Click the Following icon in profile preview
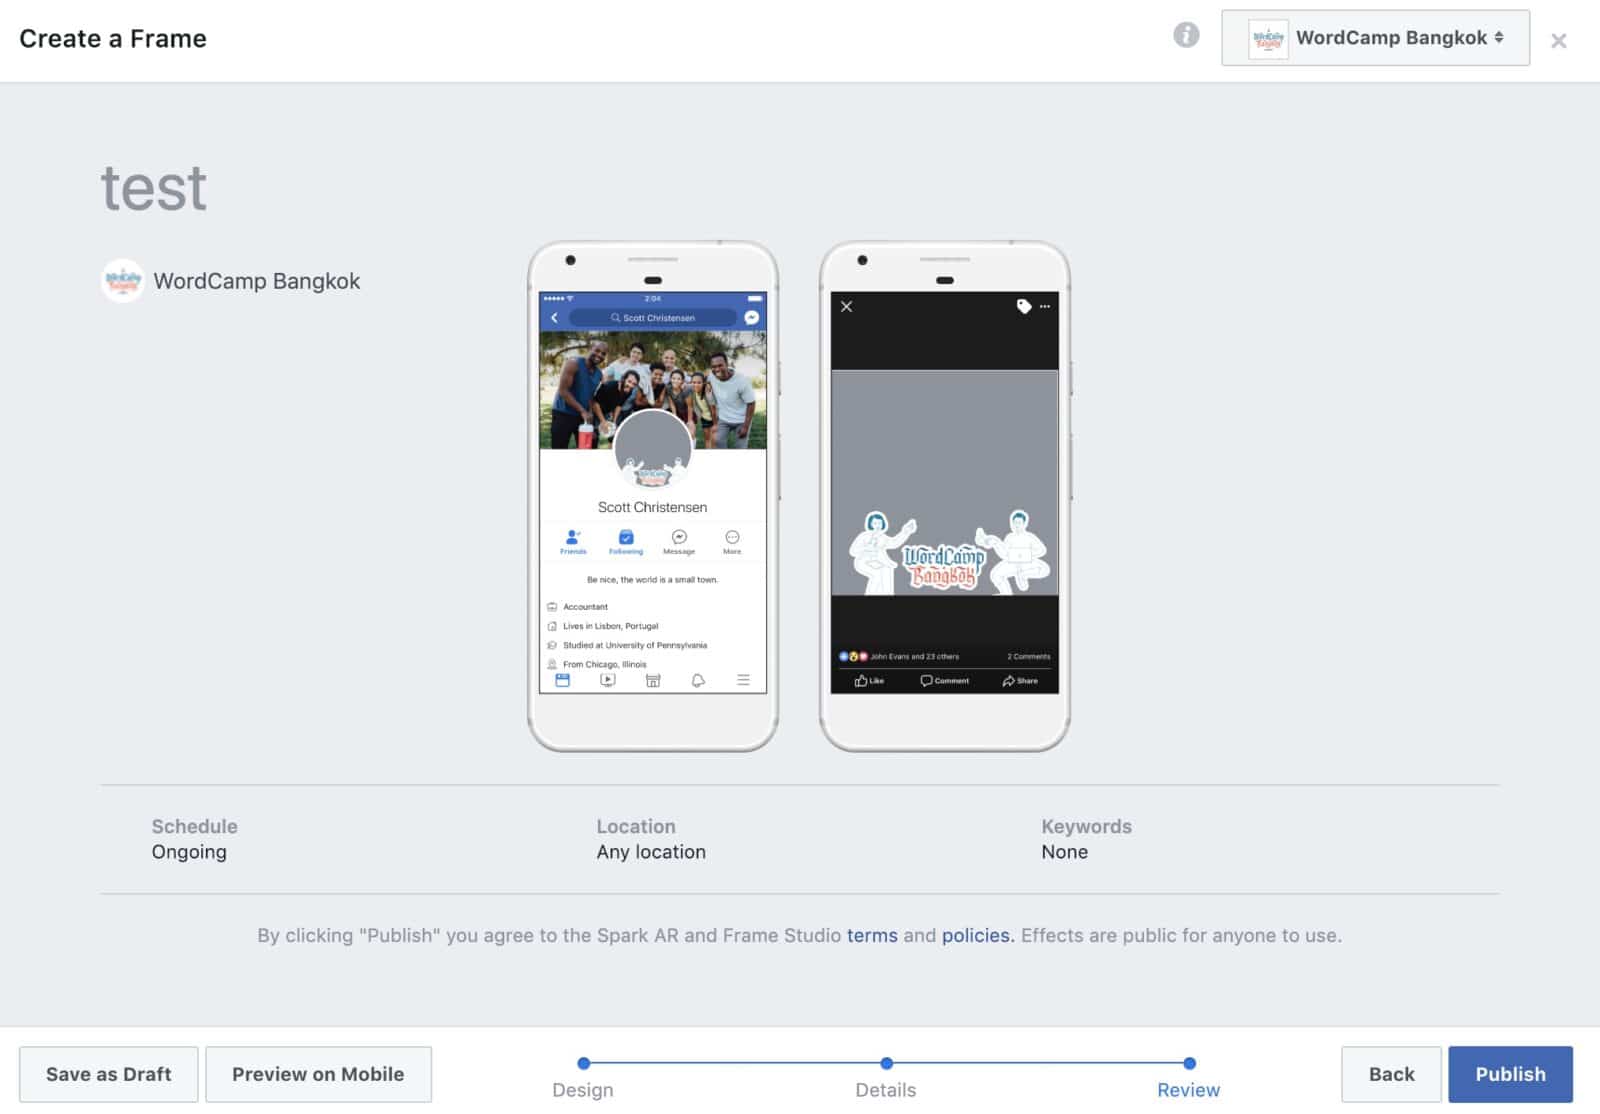 coord(626,537)
